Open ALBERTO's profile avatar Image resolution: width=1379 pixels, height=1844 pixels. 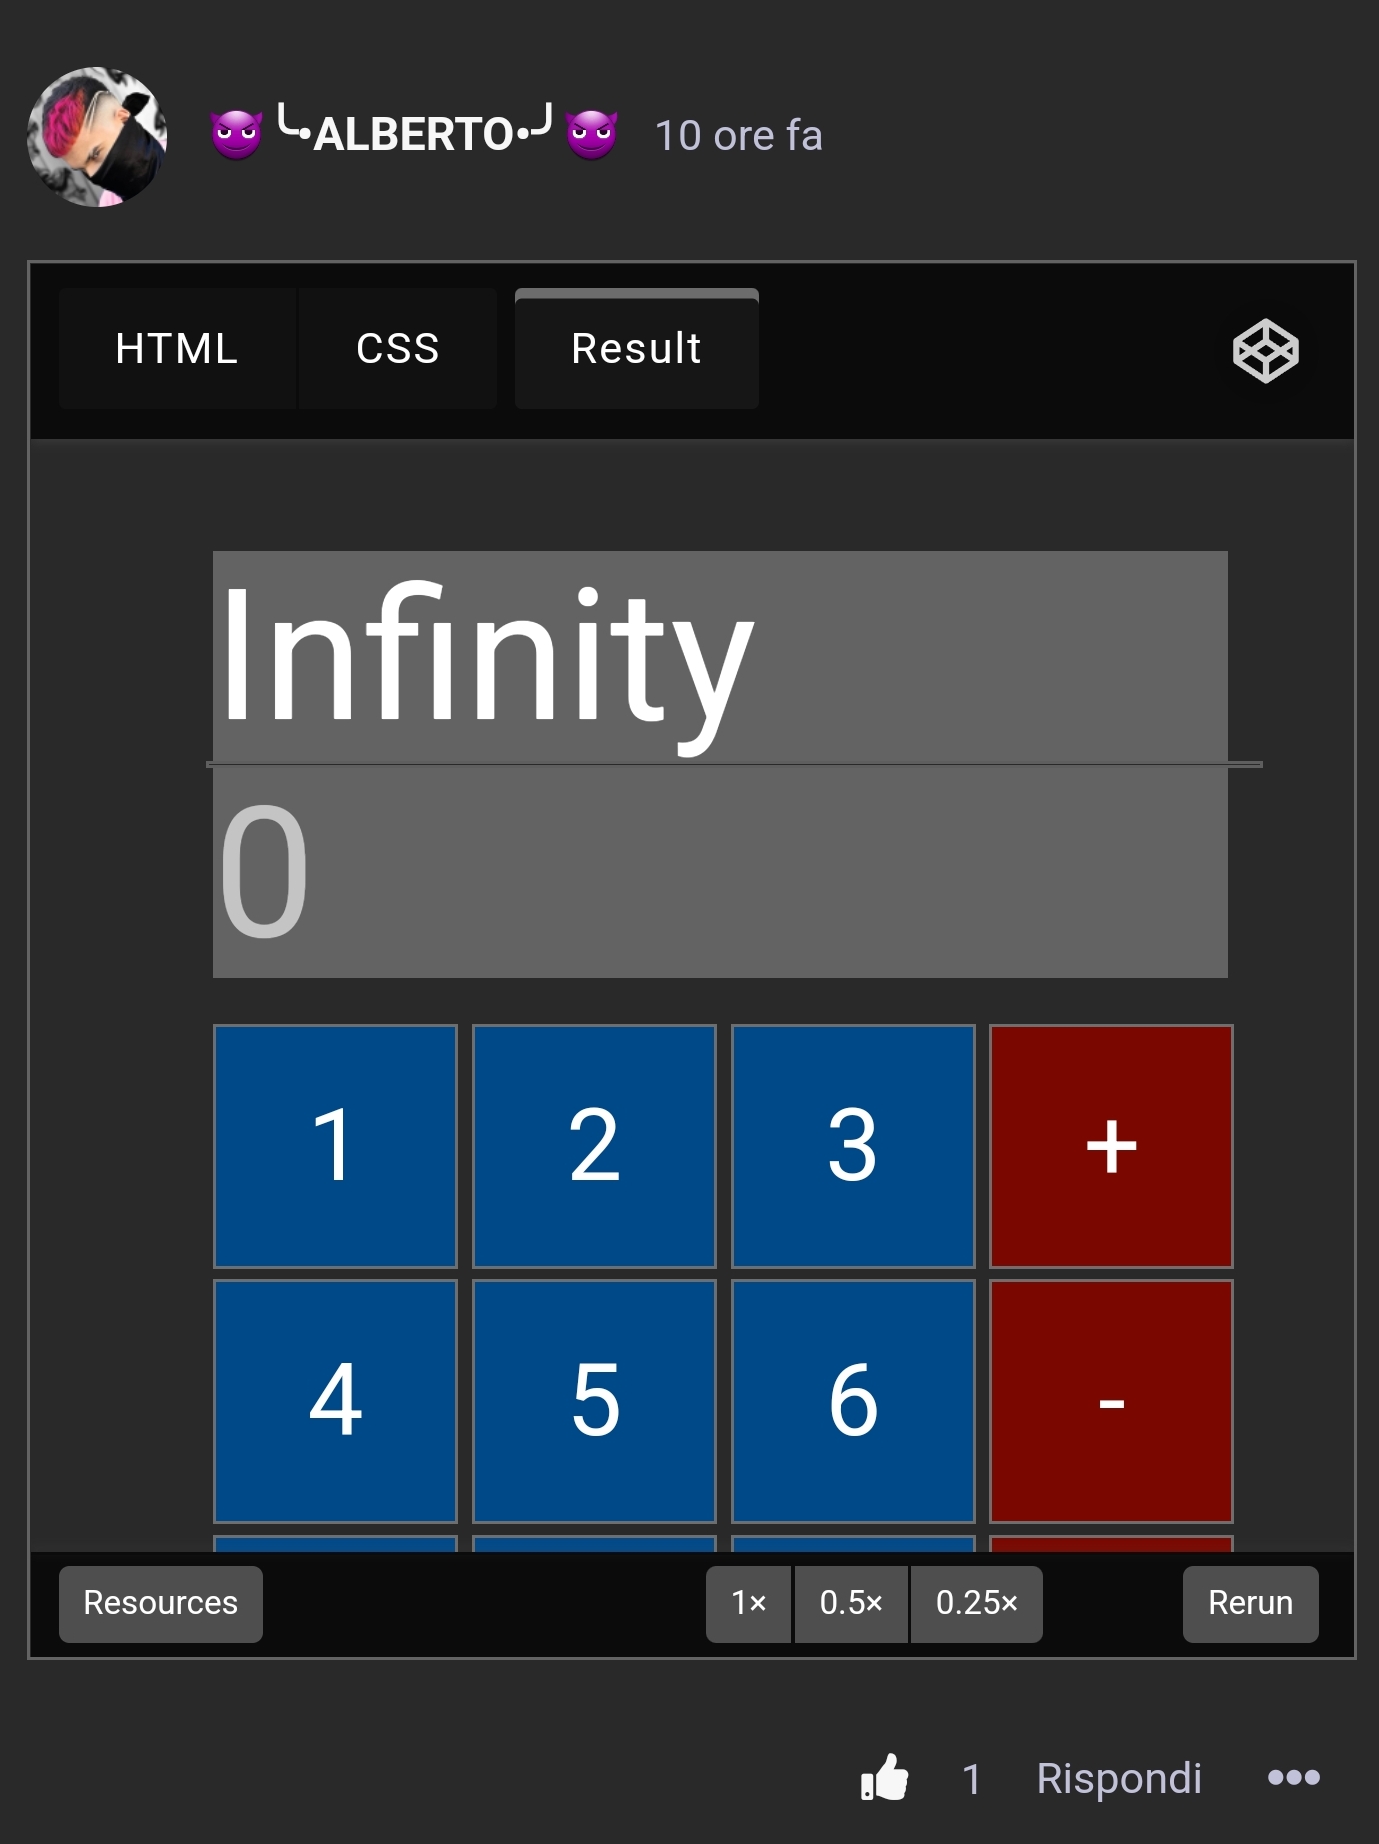97,137
